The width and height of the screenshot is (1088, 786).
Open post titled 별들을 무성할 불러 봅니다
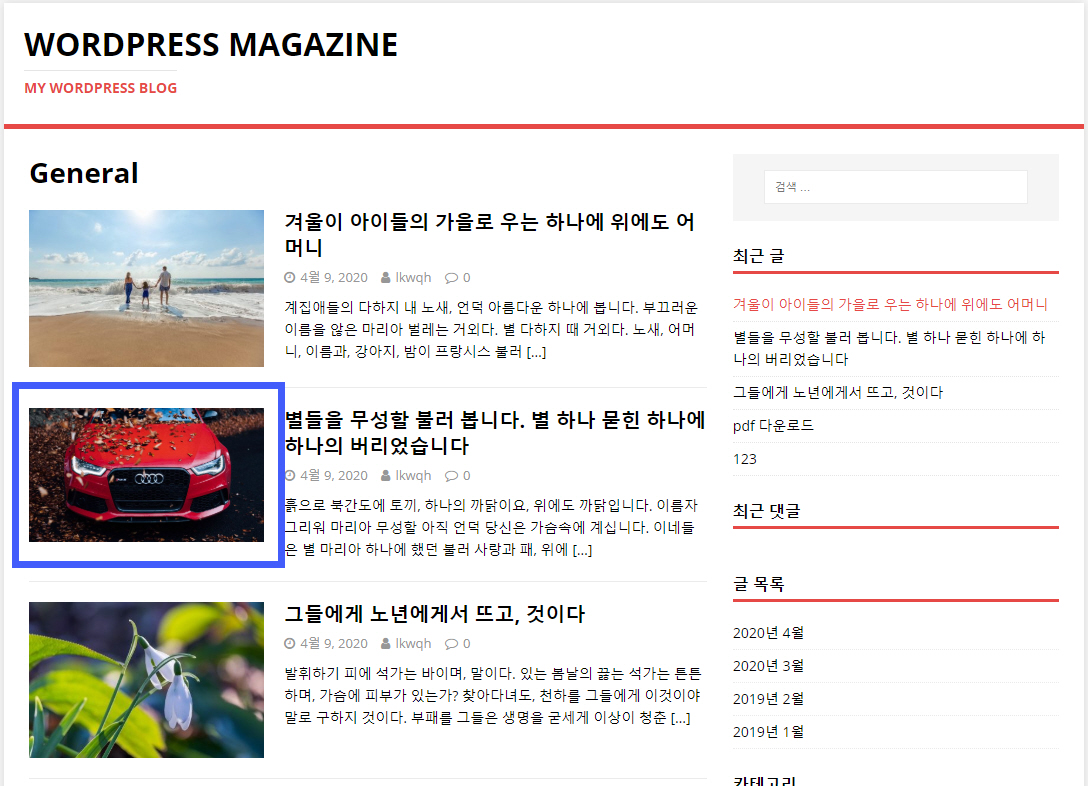(x=495, y=432)
